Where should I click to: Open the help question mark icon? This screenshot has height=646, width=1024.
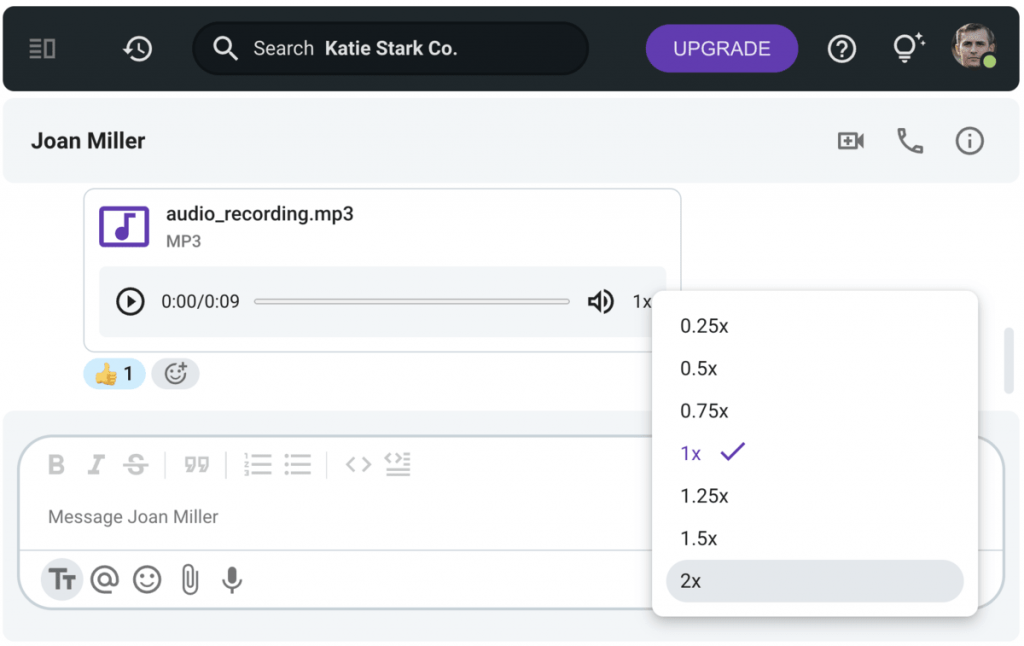[842, 48]
